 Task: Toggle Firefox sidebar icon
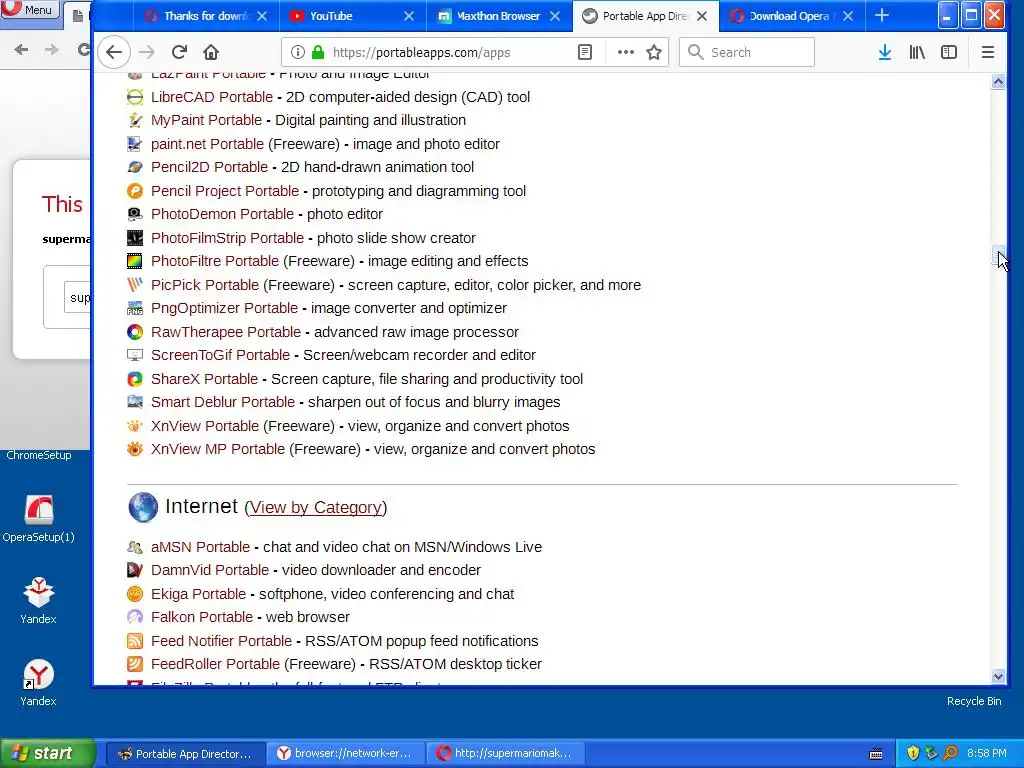tap(949, 52)
